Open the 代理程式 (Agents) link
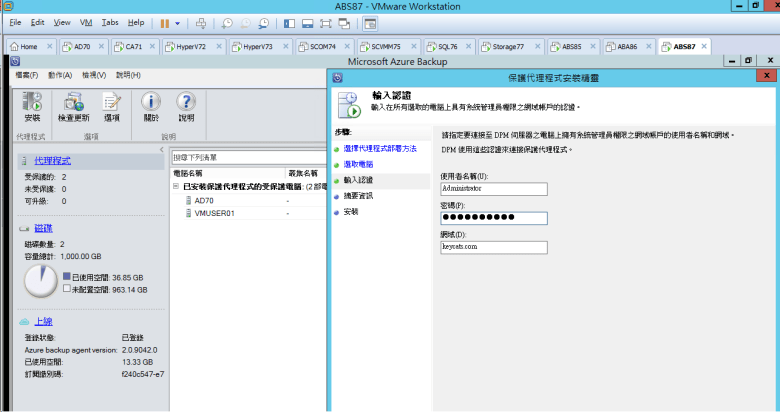 tap(52, 160)
